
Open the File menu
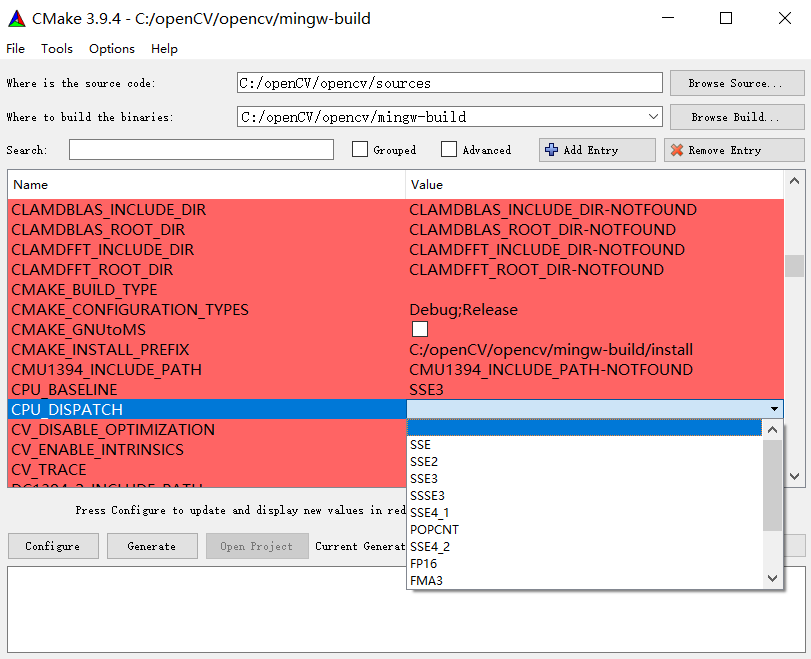(x=16, y=49)
